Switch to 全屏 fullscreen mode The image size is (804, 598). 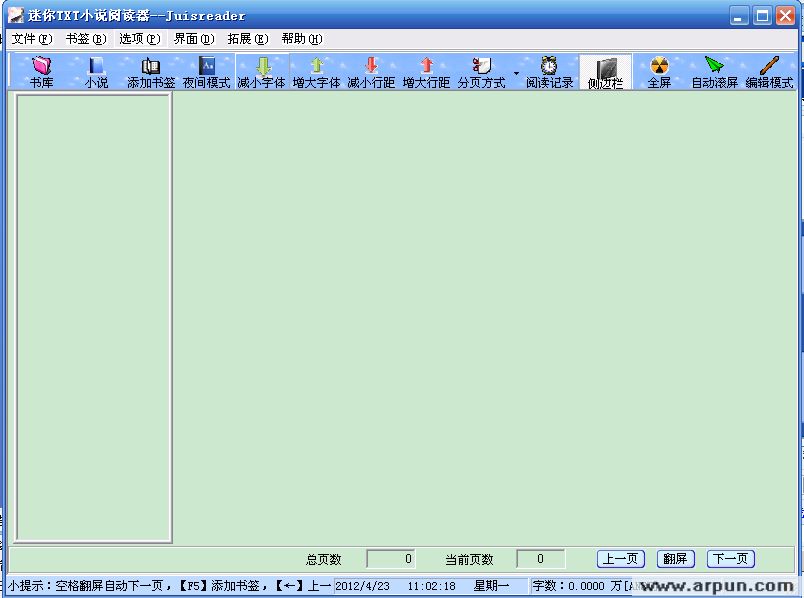click(x=659, y=72)
